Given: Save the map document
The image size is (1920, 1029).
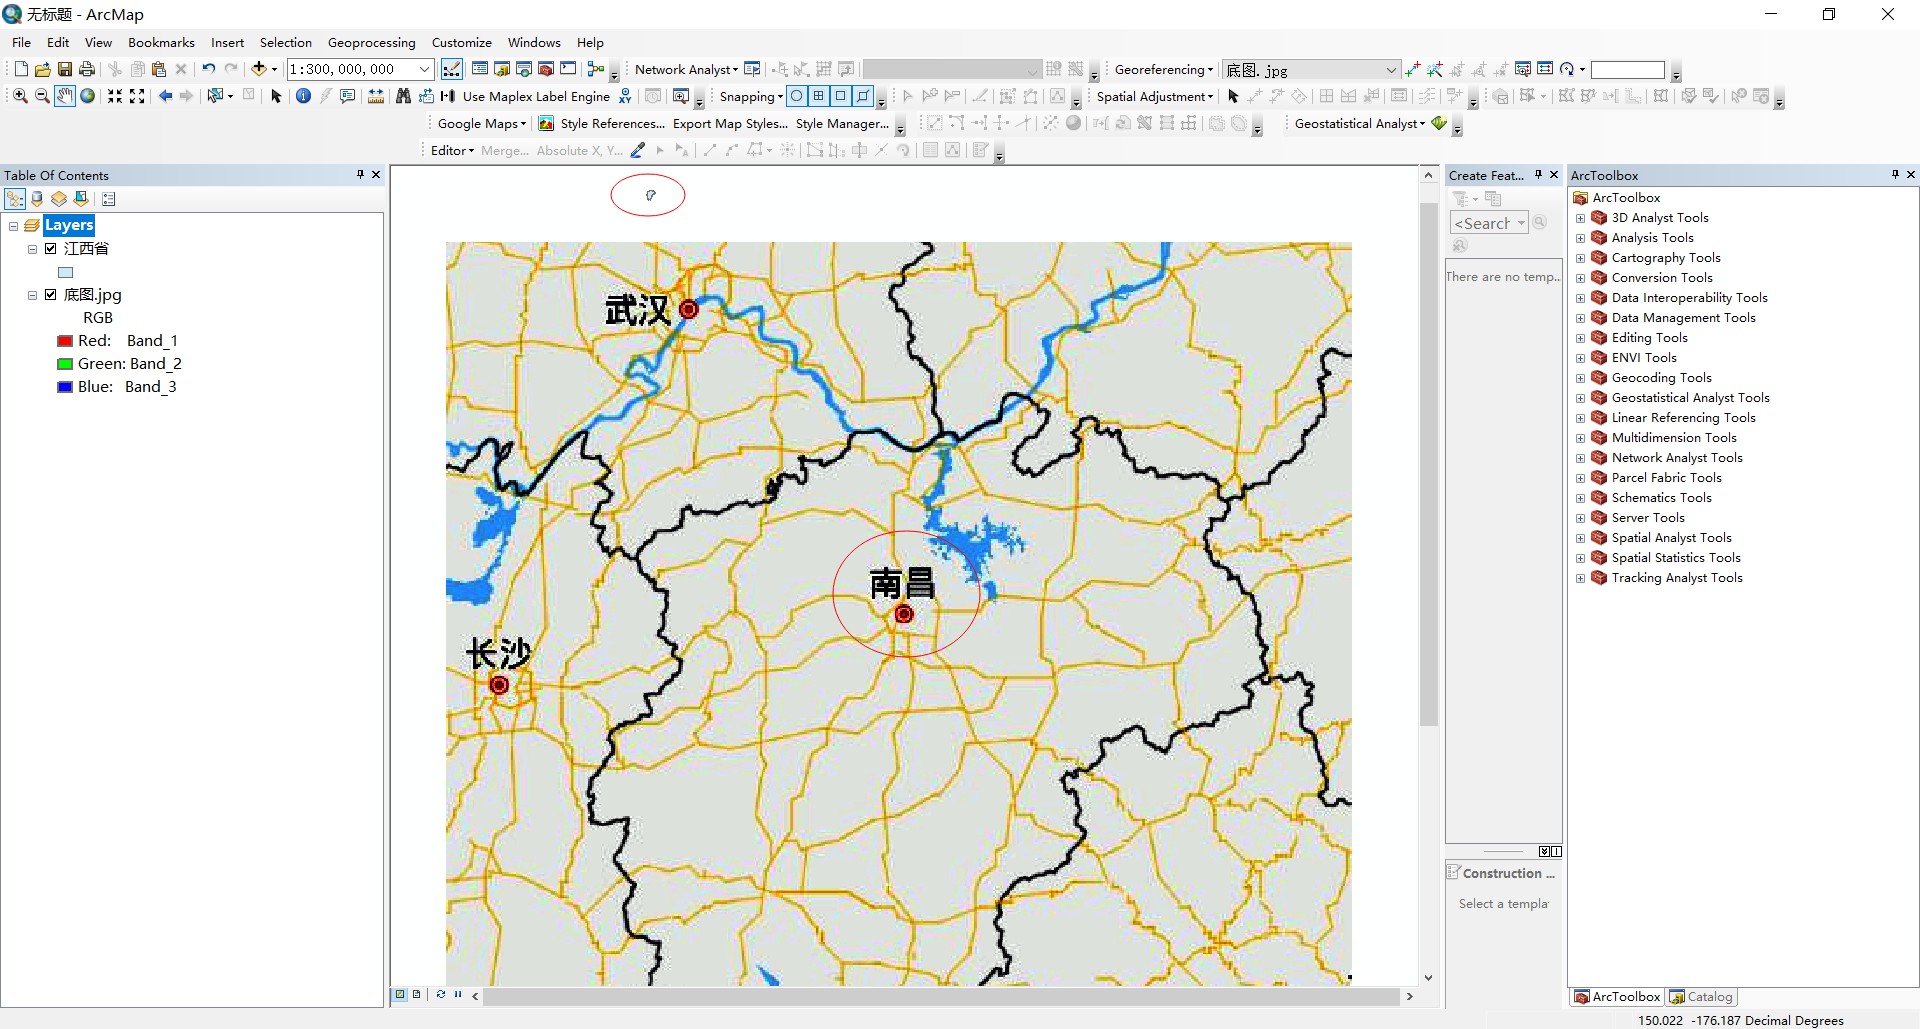Looking at the screenshot, I should click(x=64, y=69).
